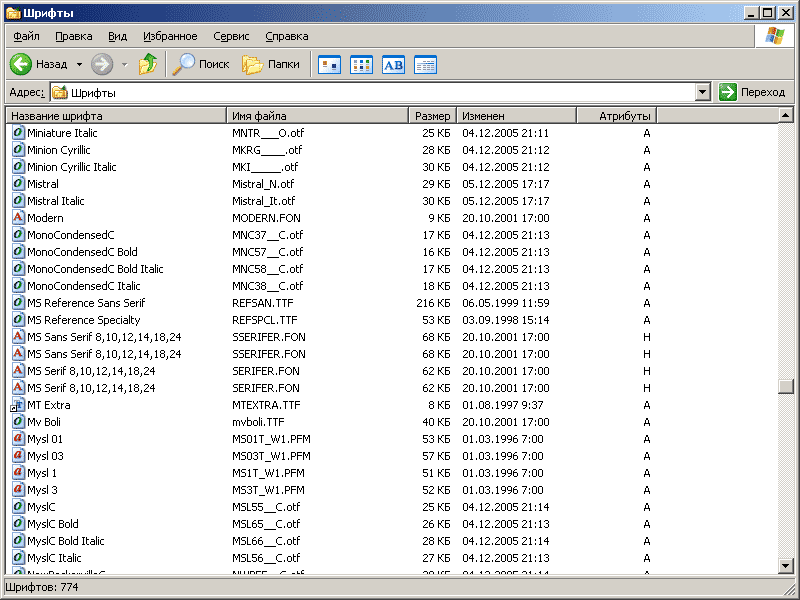Select the MonoCondensedC Italic font icon
800x600 pixels.
(18, 286)
